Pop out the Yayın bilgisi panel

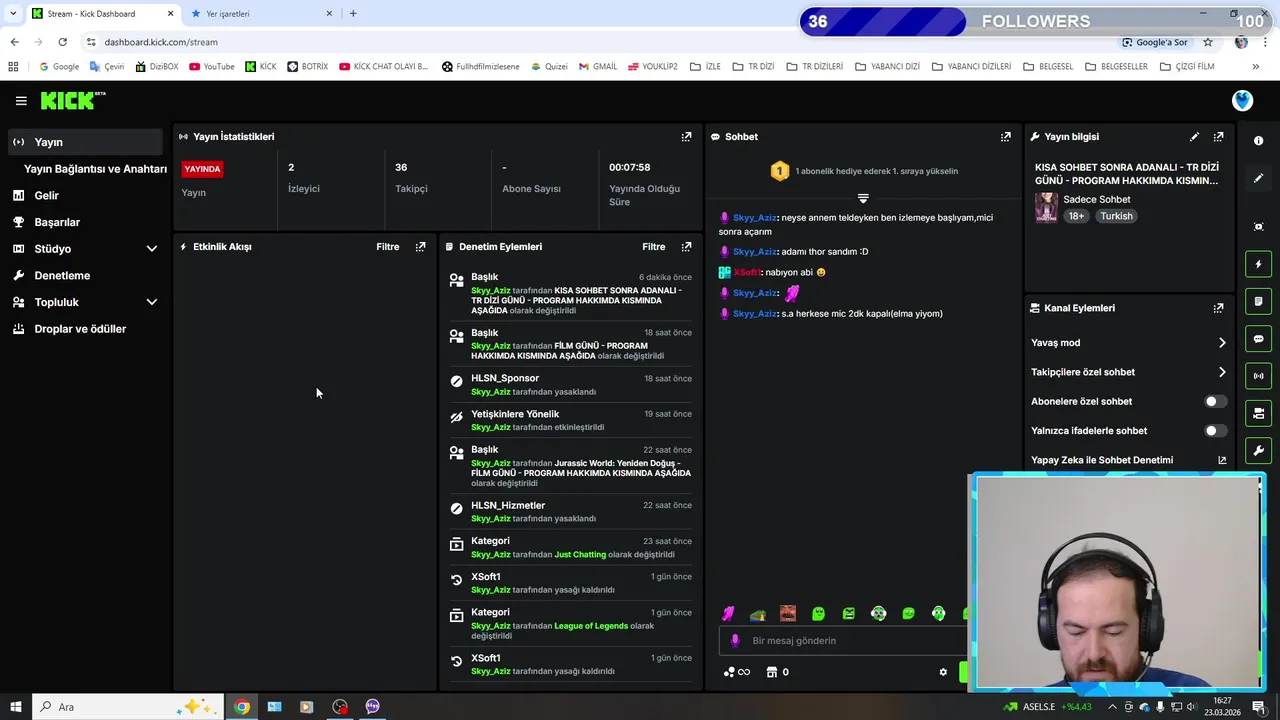[1218, 137]
